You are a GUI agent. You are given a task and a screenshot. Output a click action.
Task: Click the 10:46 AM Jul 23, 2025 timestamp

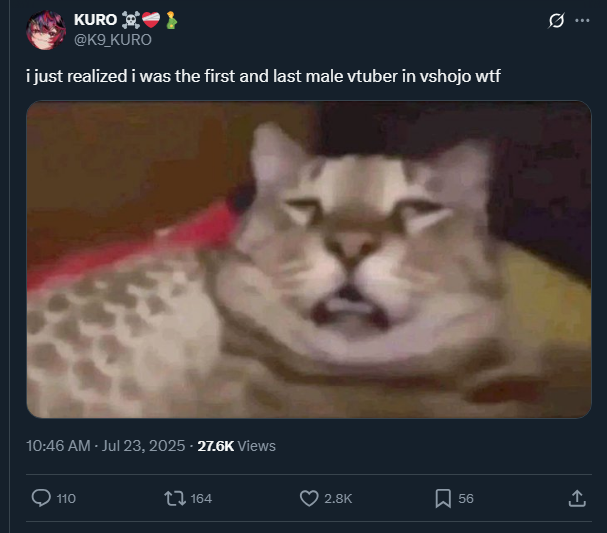tap(106, 446)
